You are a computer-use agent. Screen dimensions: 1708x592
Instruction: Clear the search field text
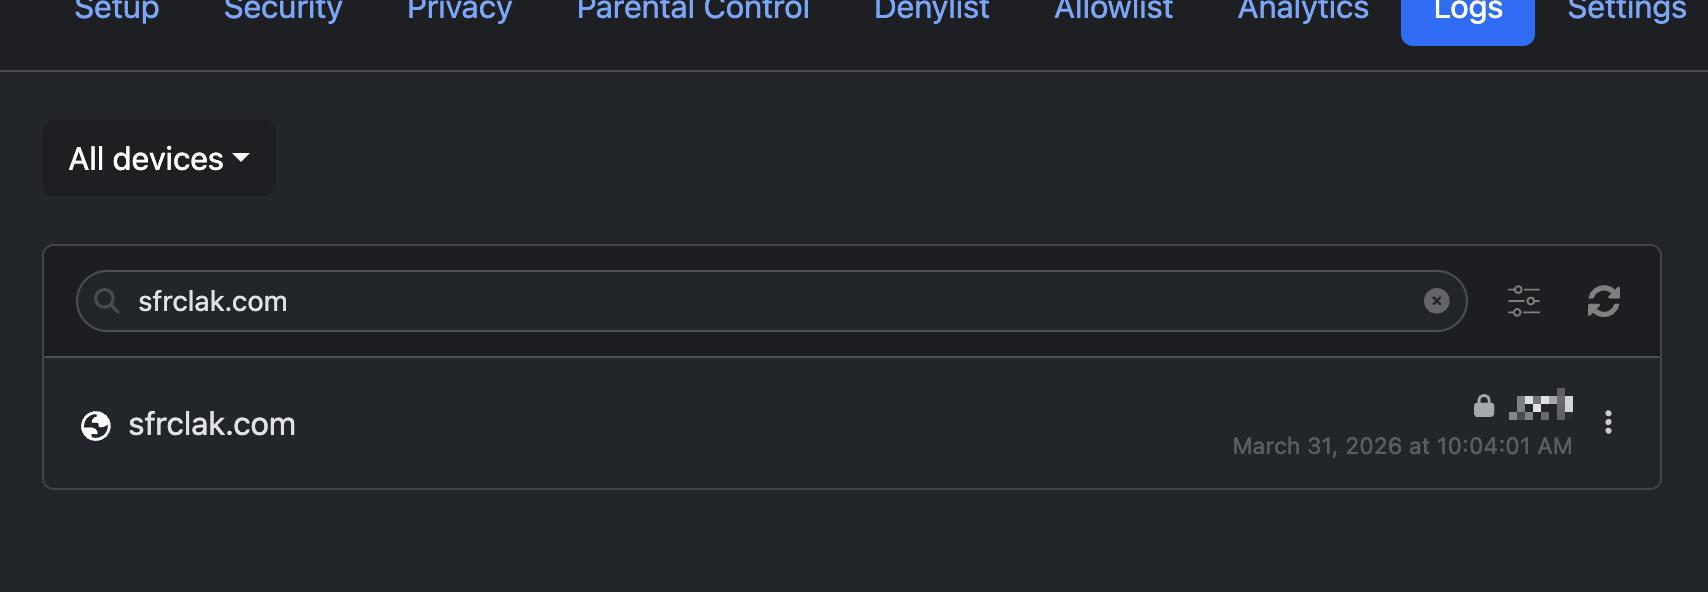(1436, 301)
